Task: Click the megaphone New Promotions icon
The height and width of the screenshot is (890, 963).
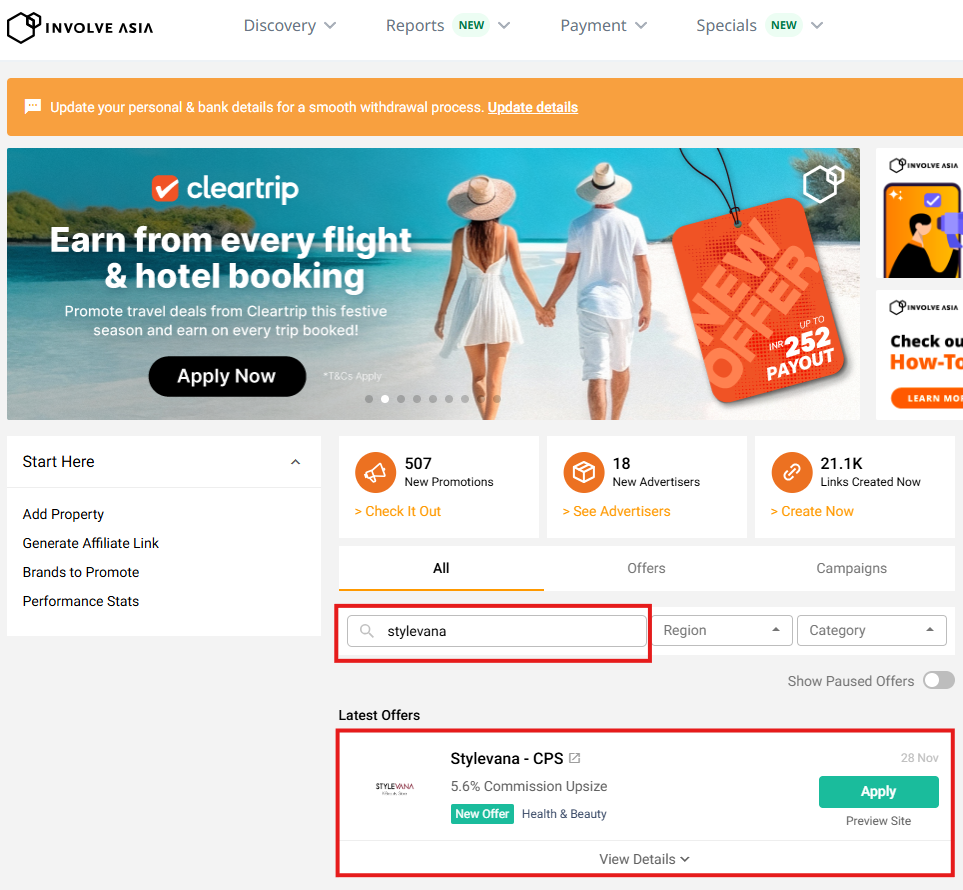Action: coord(375,472)
